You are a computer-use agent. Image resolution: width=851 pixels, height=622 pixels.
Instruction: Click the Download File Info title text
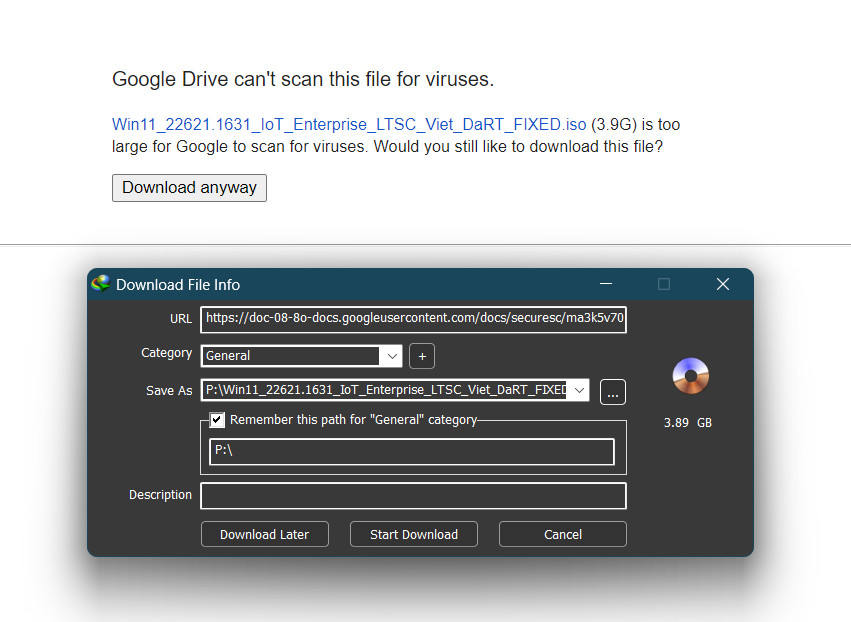[178, 285]
